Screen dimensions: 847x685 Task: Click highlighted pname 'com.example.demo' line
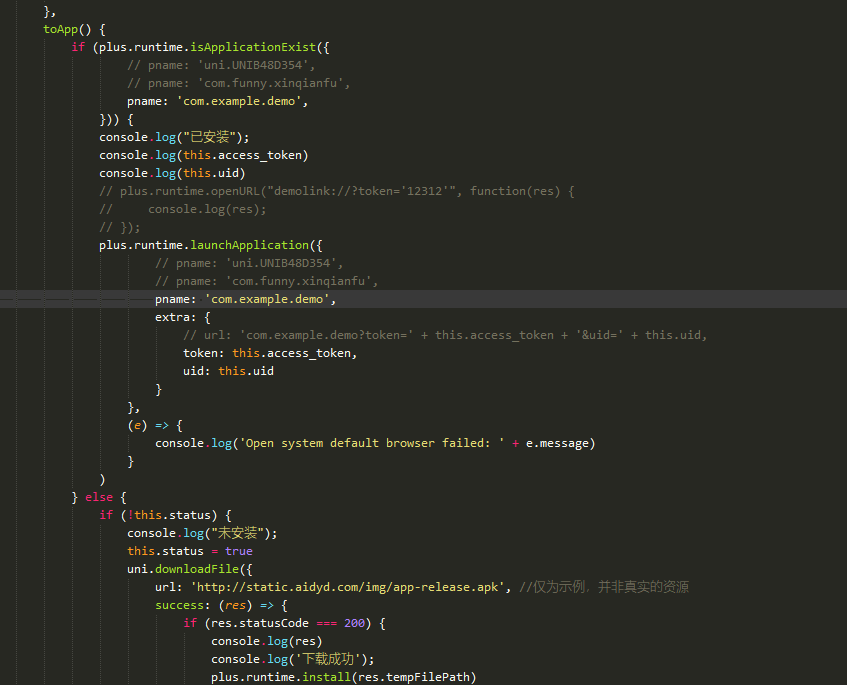[245, 299]
